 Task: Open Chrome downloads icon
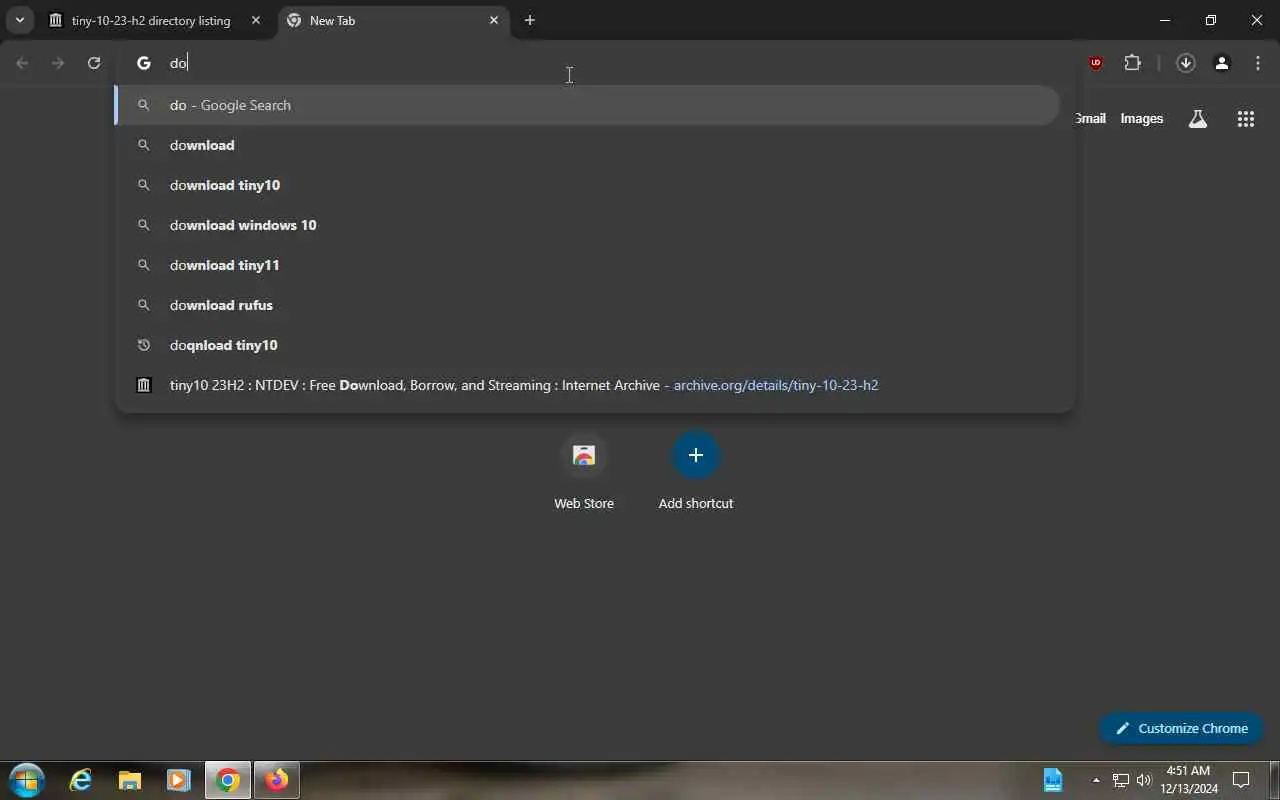pyautogui.click(x=1186, y=63)
